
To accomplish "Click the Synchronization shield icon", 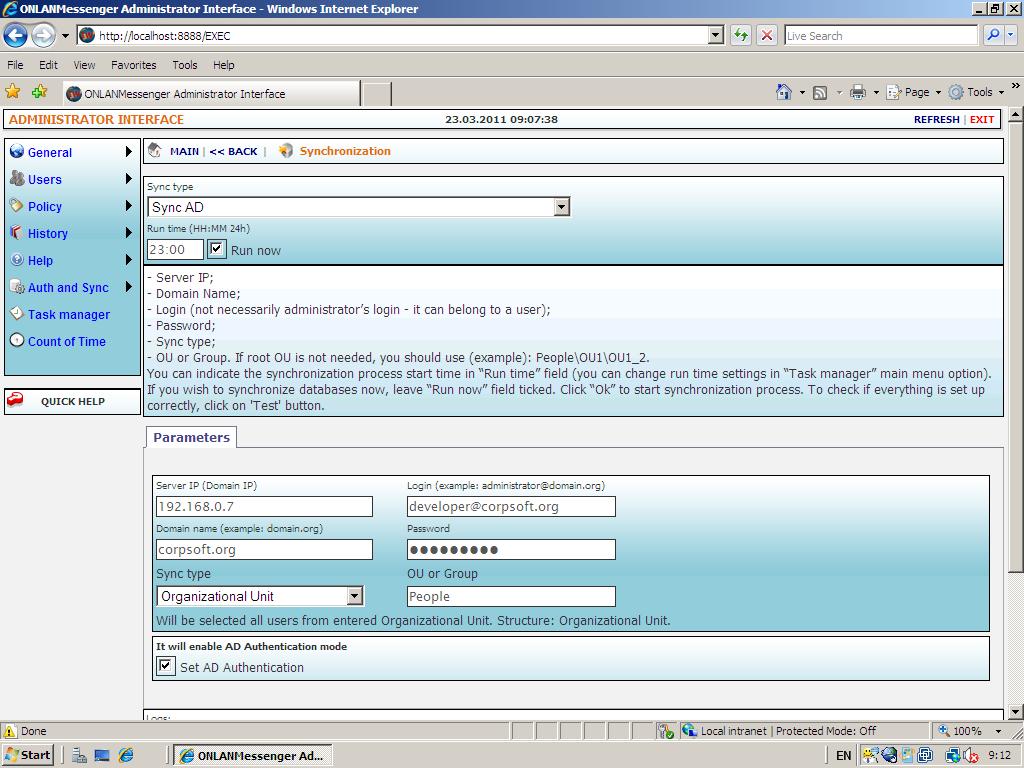I will (286, 151).
